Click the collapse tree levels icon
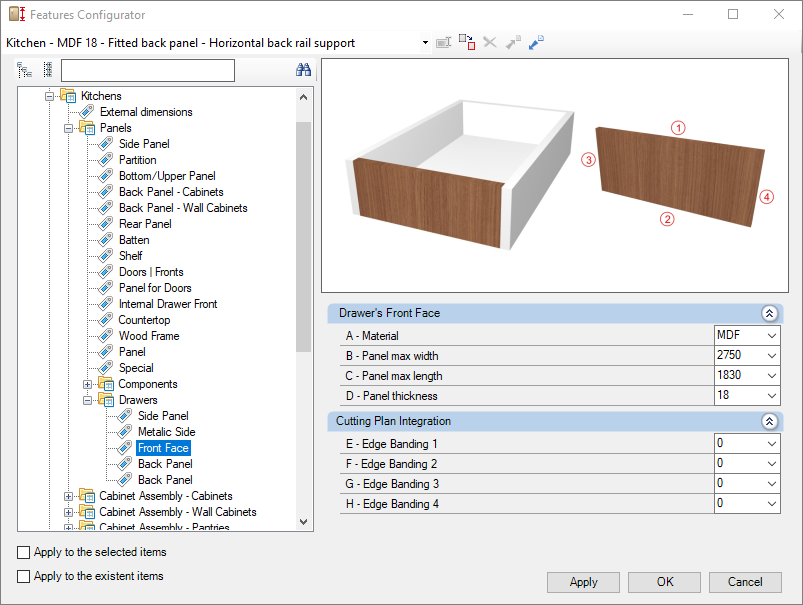The width and height of the screenshot is (803, 605). pyautogui.click(x=48, y=70)
